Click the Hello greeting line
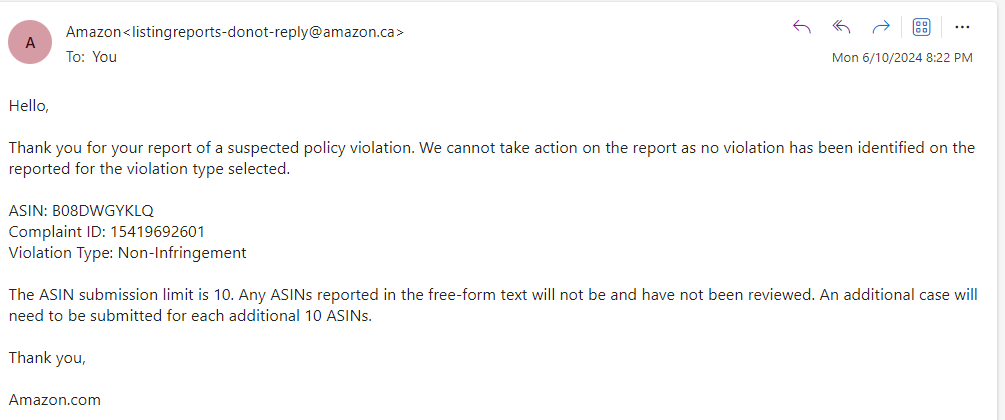The height and width of the screenshot is (420, 1005). [x=29, y=106]
